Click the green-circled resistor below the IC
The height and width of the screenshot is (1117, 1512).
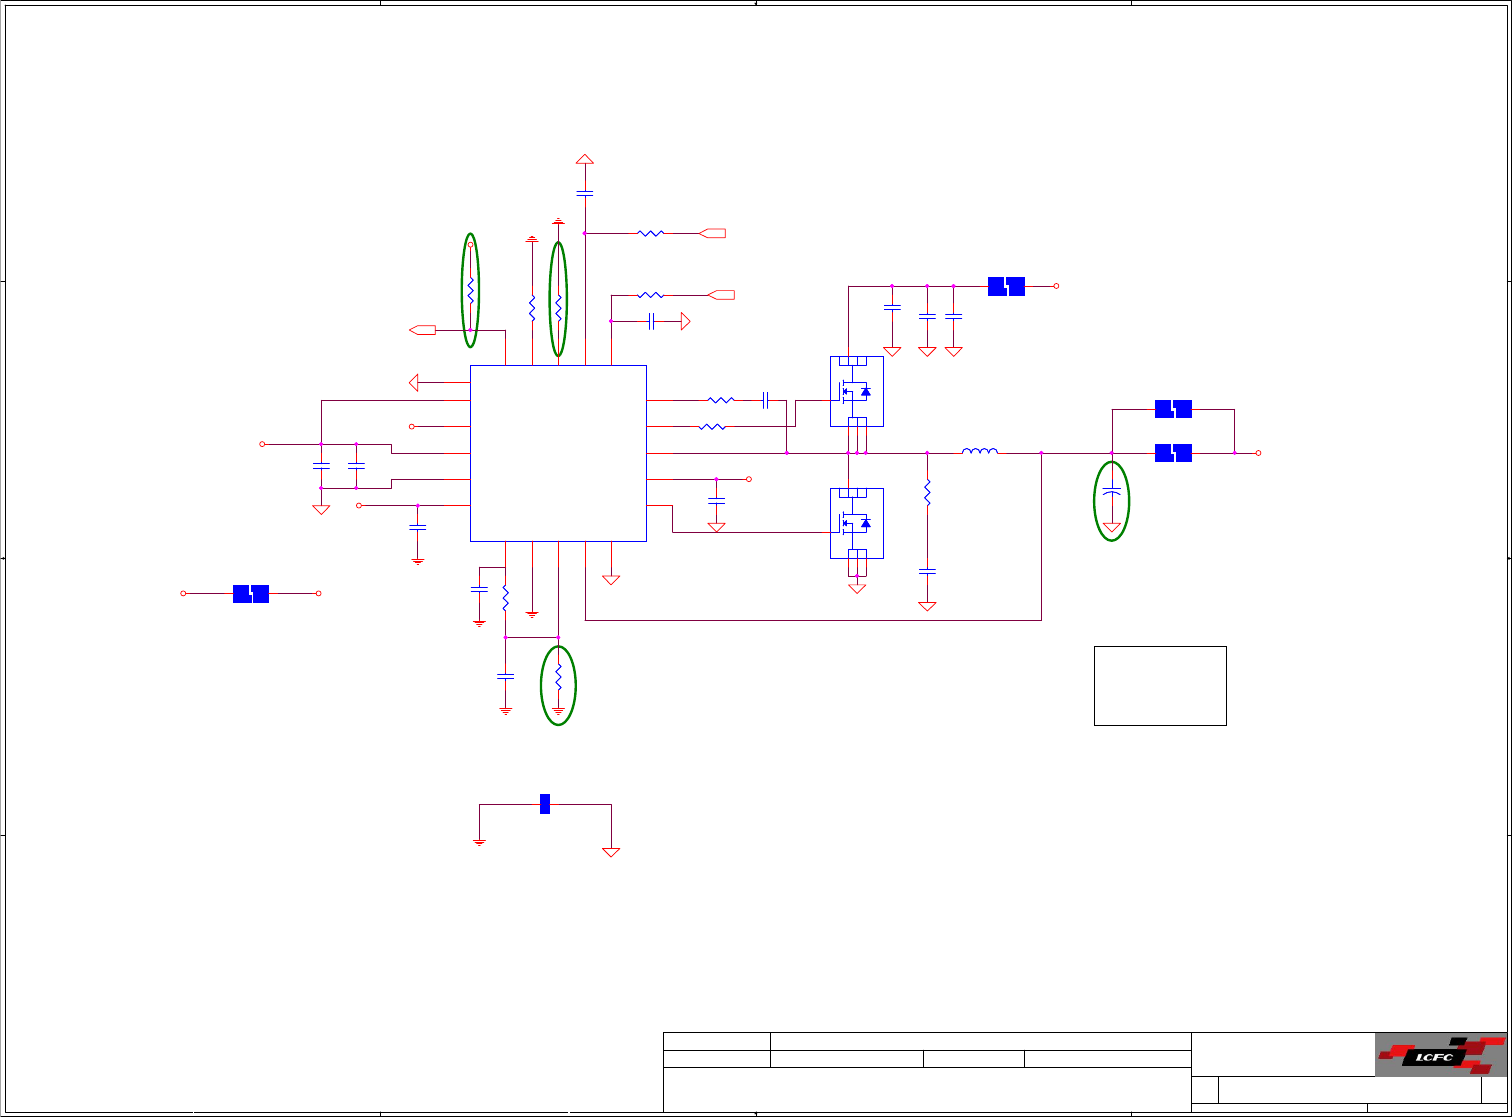tap(558, 677)
